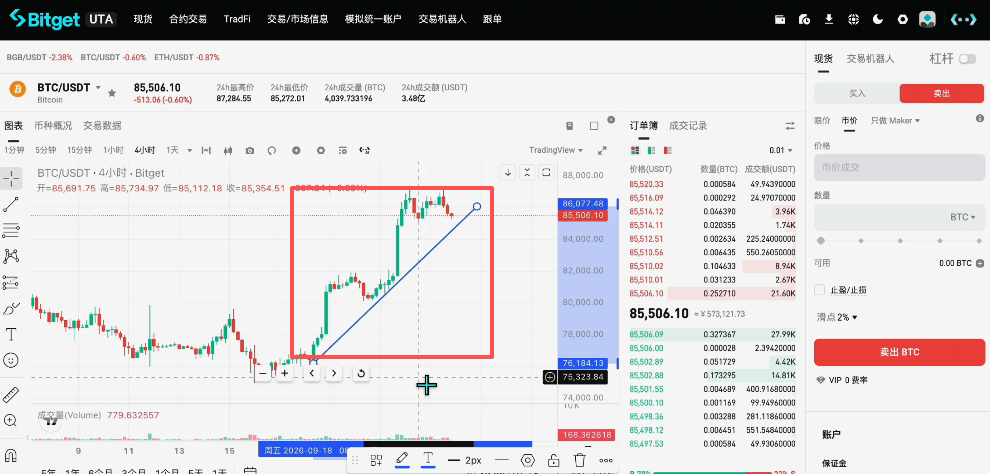
Task: Toggle the magnet snap mode icon
Action: (11, 455)
